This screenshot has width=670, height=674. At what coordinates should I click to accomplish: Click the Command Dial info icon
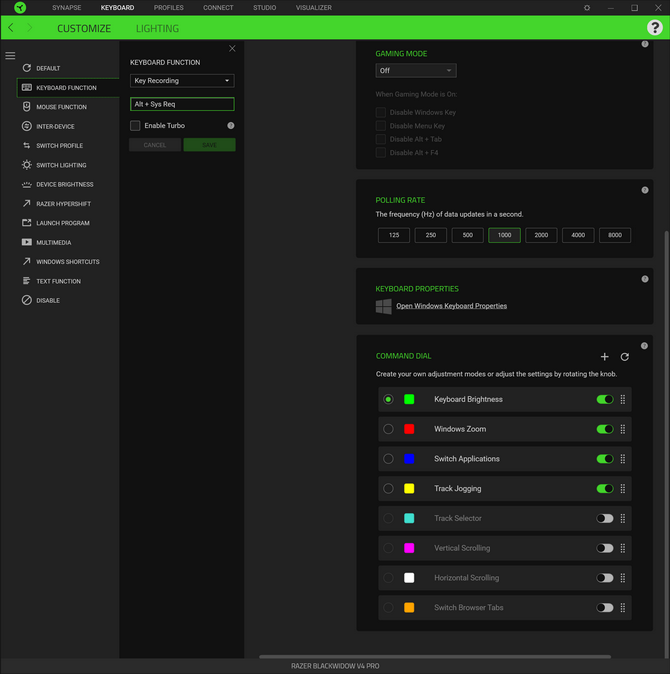click(x=644, y=346)
